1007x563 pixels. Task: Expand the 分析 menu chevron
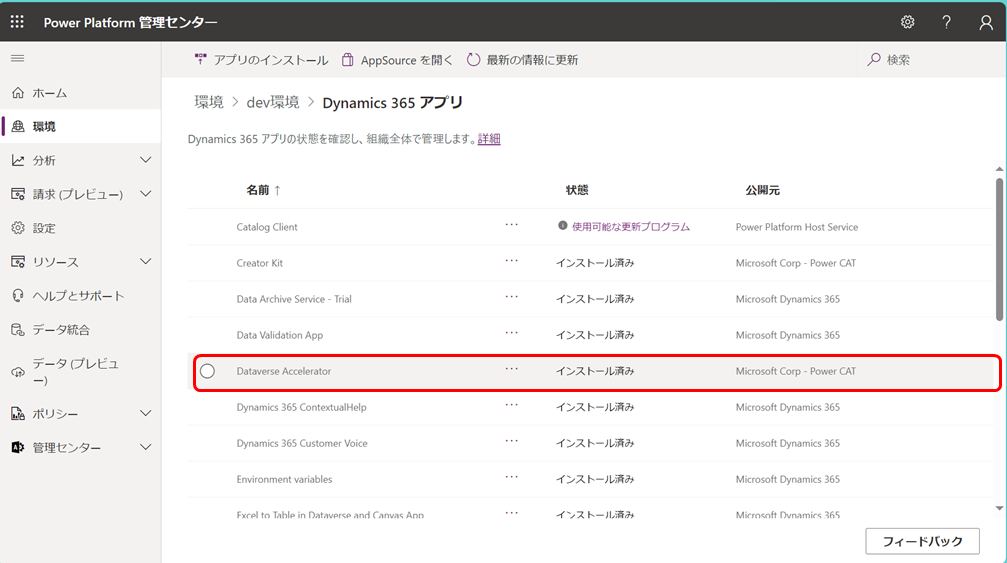146,160
